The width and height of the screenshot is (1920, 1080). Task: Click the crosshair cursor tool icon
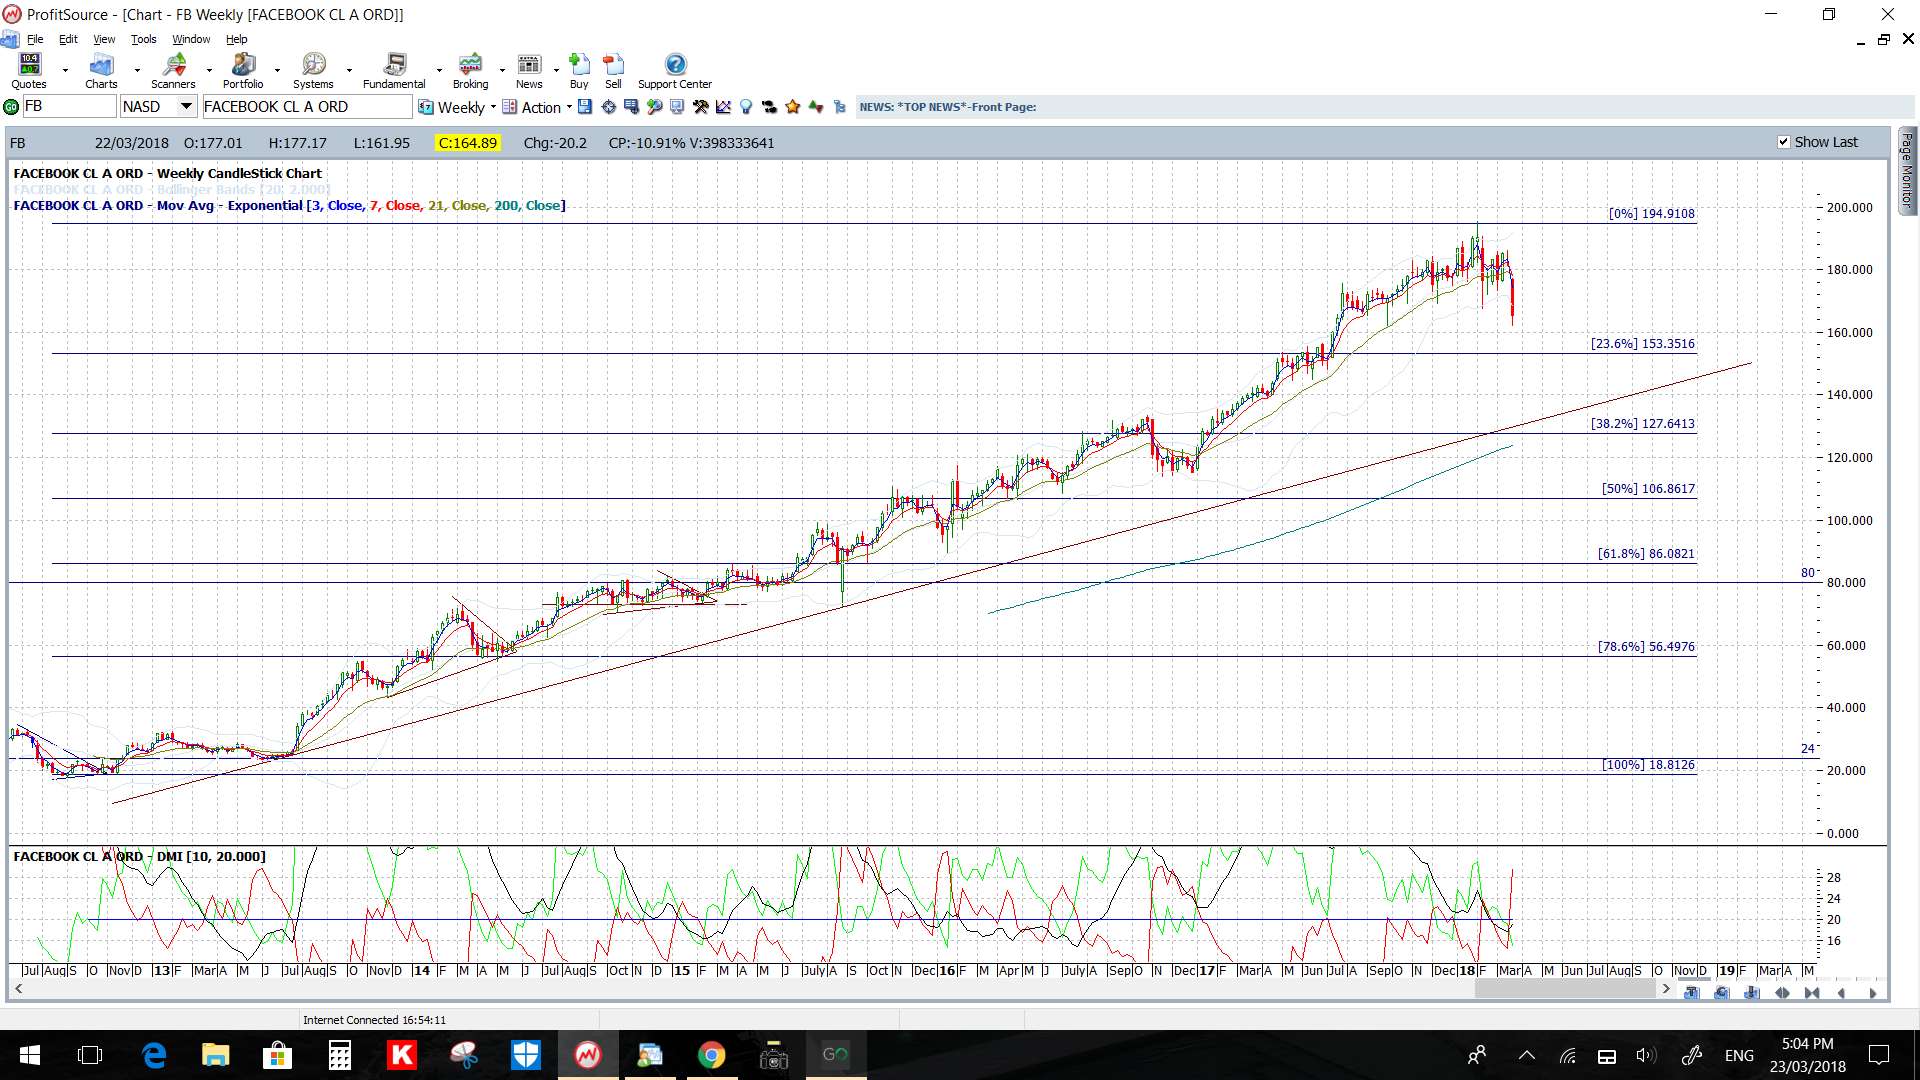[x=608, y=107]
